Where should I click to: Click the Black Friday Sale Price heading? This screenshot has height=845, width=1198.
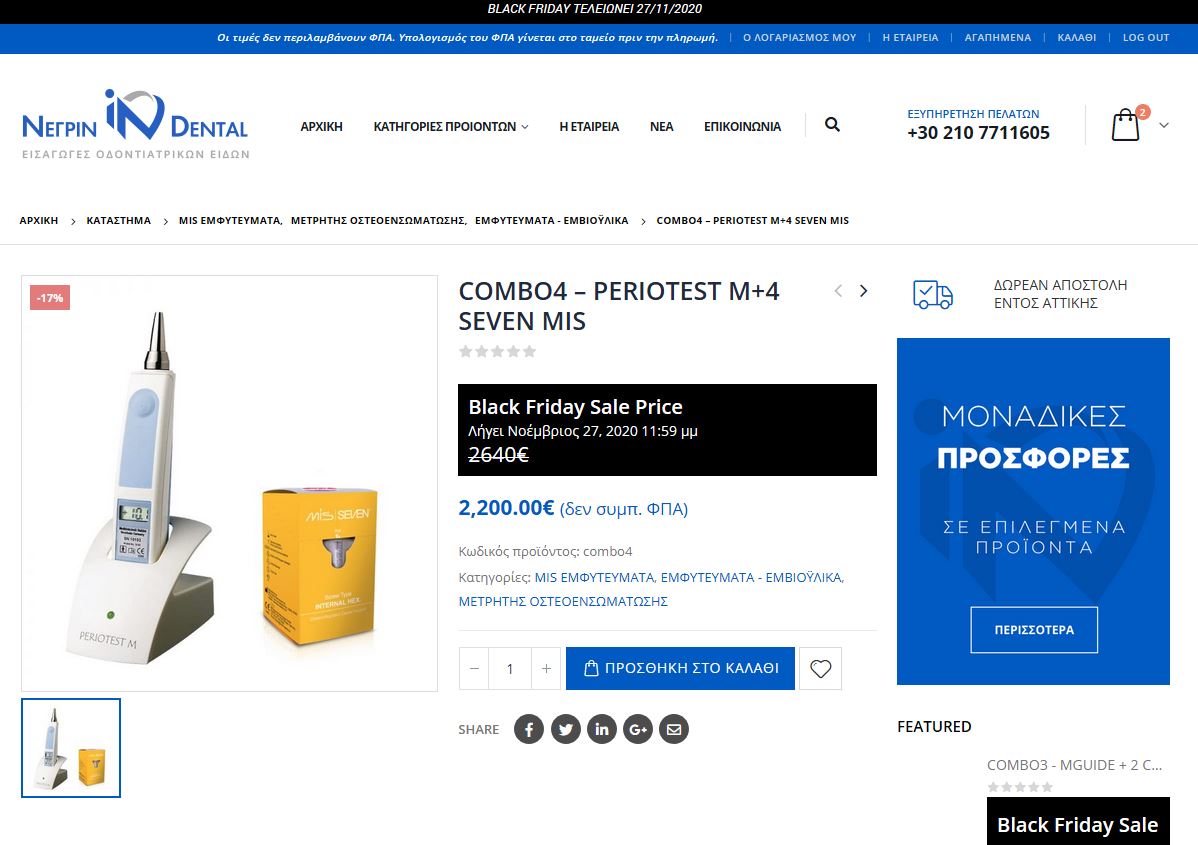point(575,407)
